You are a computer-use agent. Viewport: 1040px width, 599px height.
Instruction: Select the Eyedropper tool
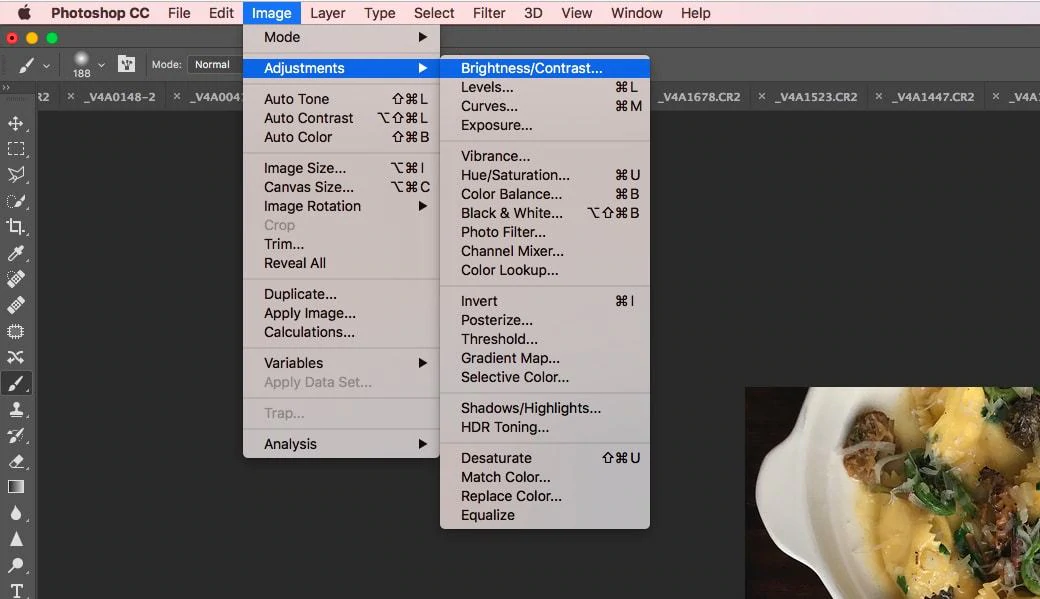click(x=16, y=253)
